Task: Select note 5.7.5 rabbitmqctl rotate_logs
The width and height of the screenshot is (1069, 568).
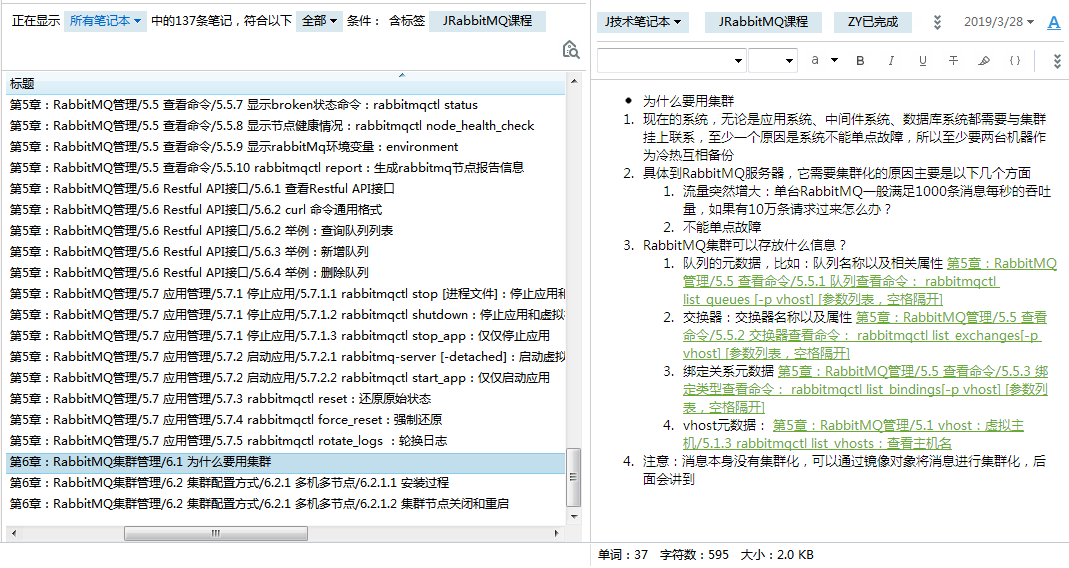Action: click(x=286, y=441)
